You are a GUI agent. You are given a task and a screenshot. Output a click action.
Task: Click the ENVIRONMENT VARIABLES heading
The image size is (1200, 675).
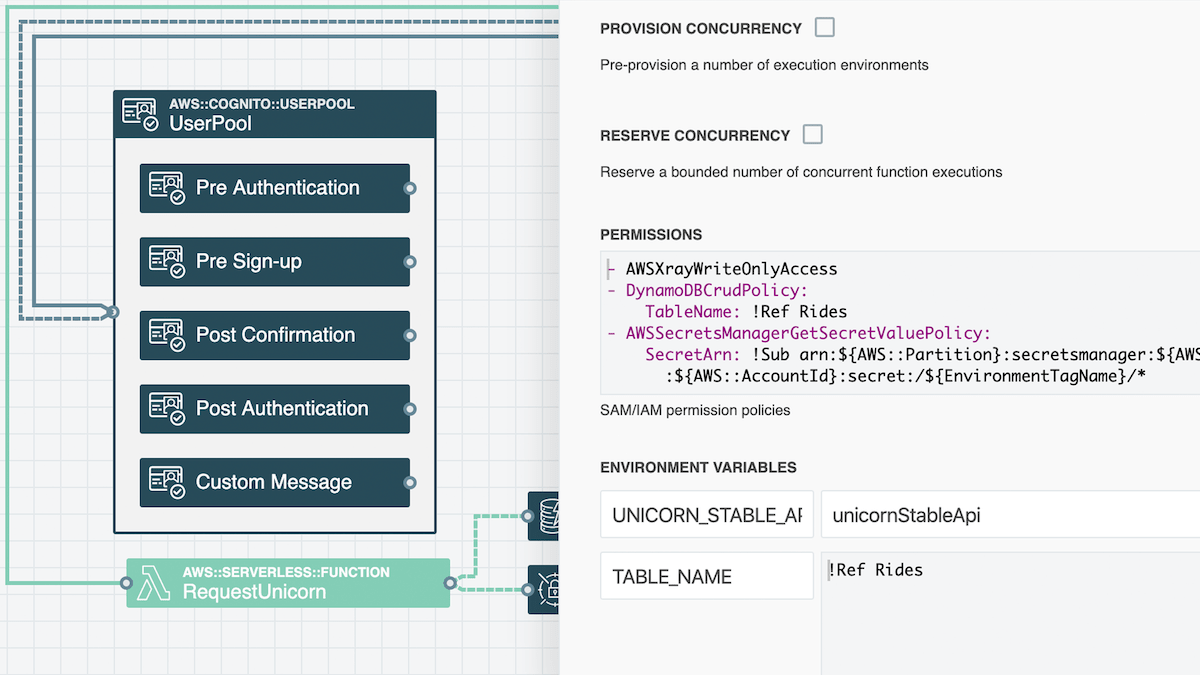click(698, 468)
